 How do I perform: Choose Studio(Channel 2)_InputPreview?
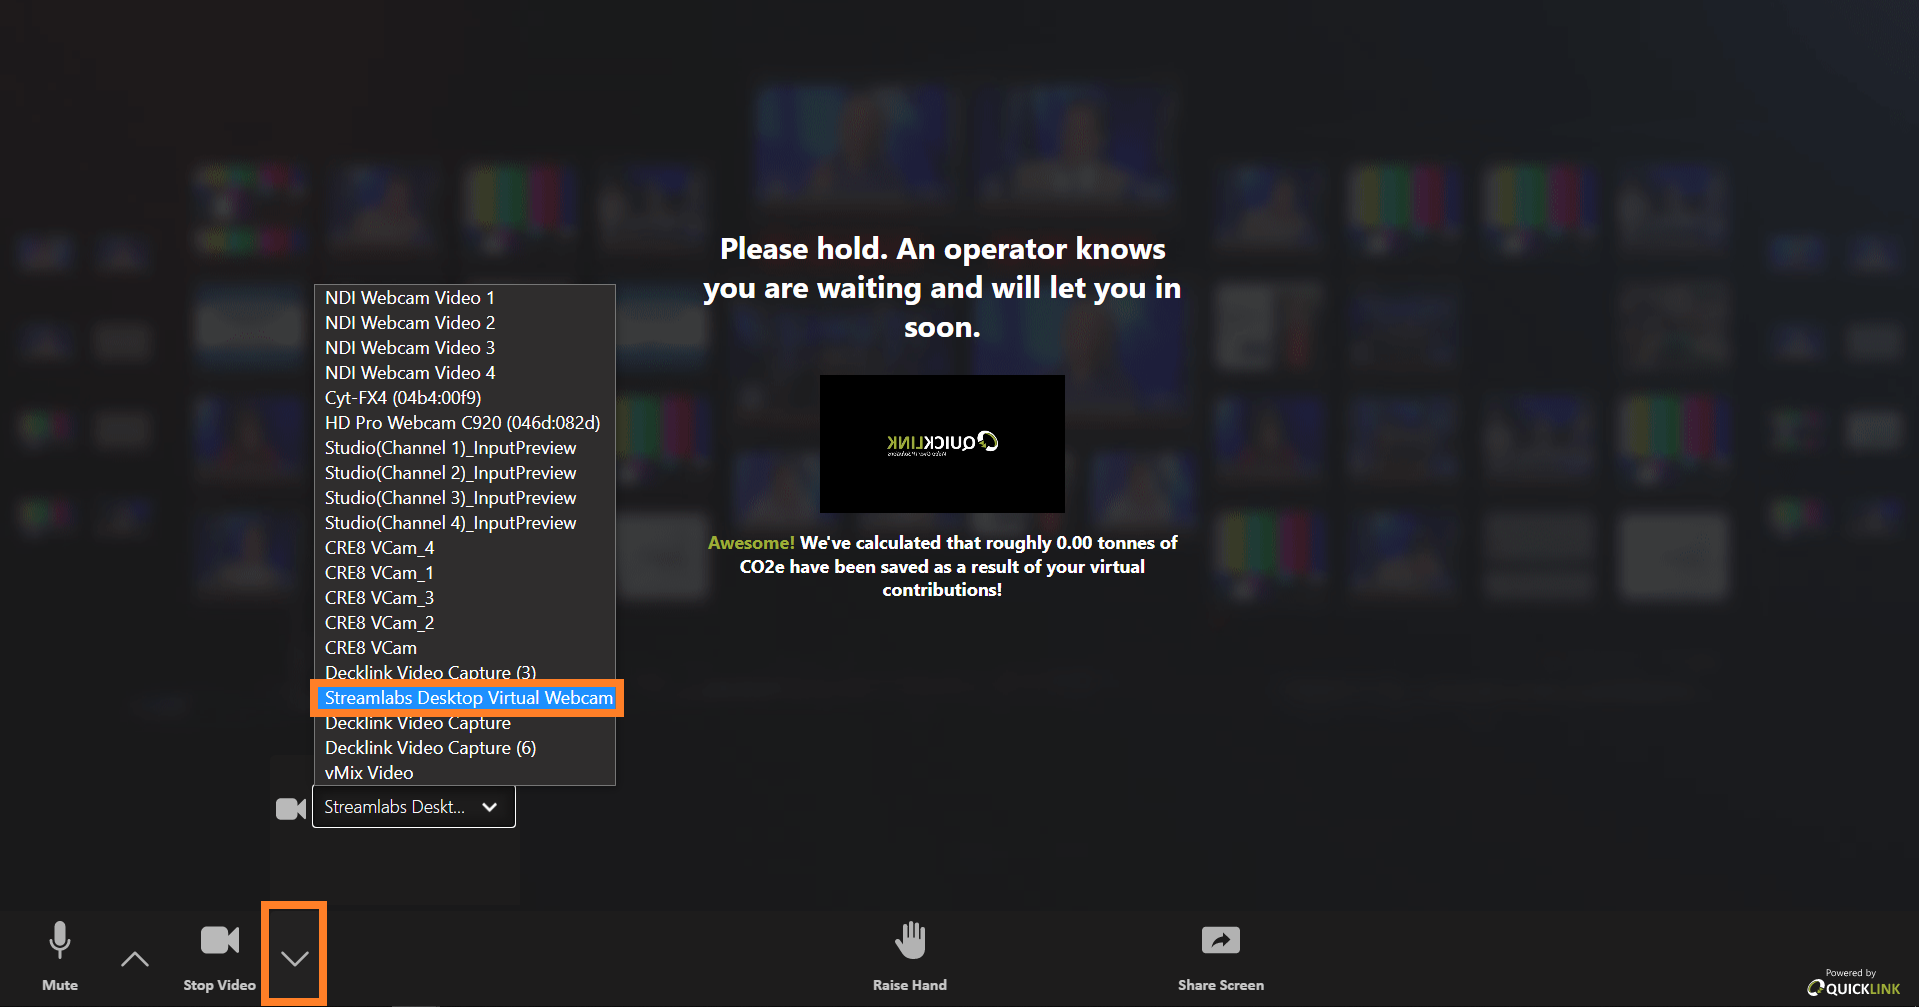[x=465, y=473]
